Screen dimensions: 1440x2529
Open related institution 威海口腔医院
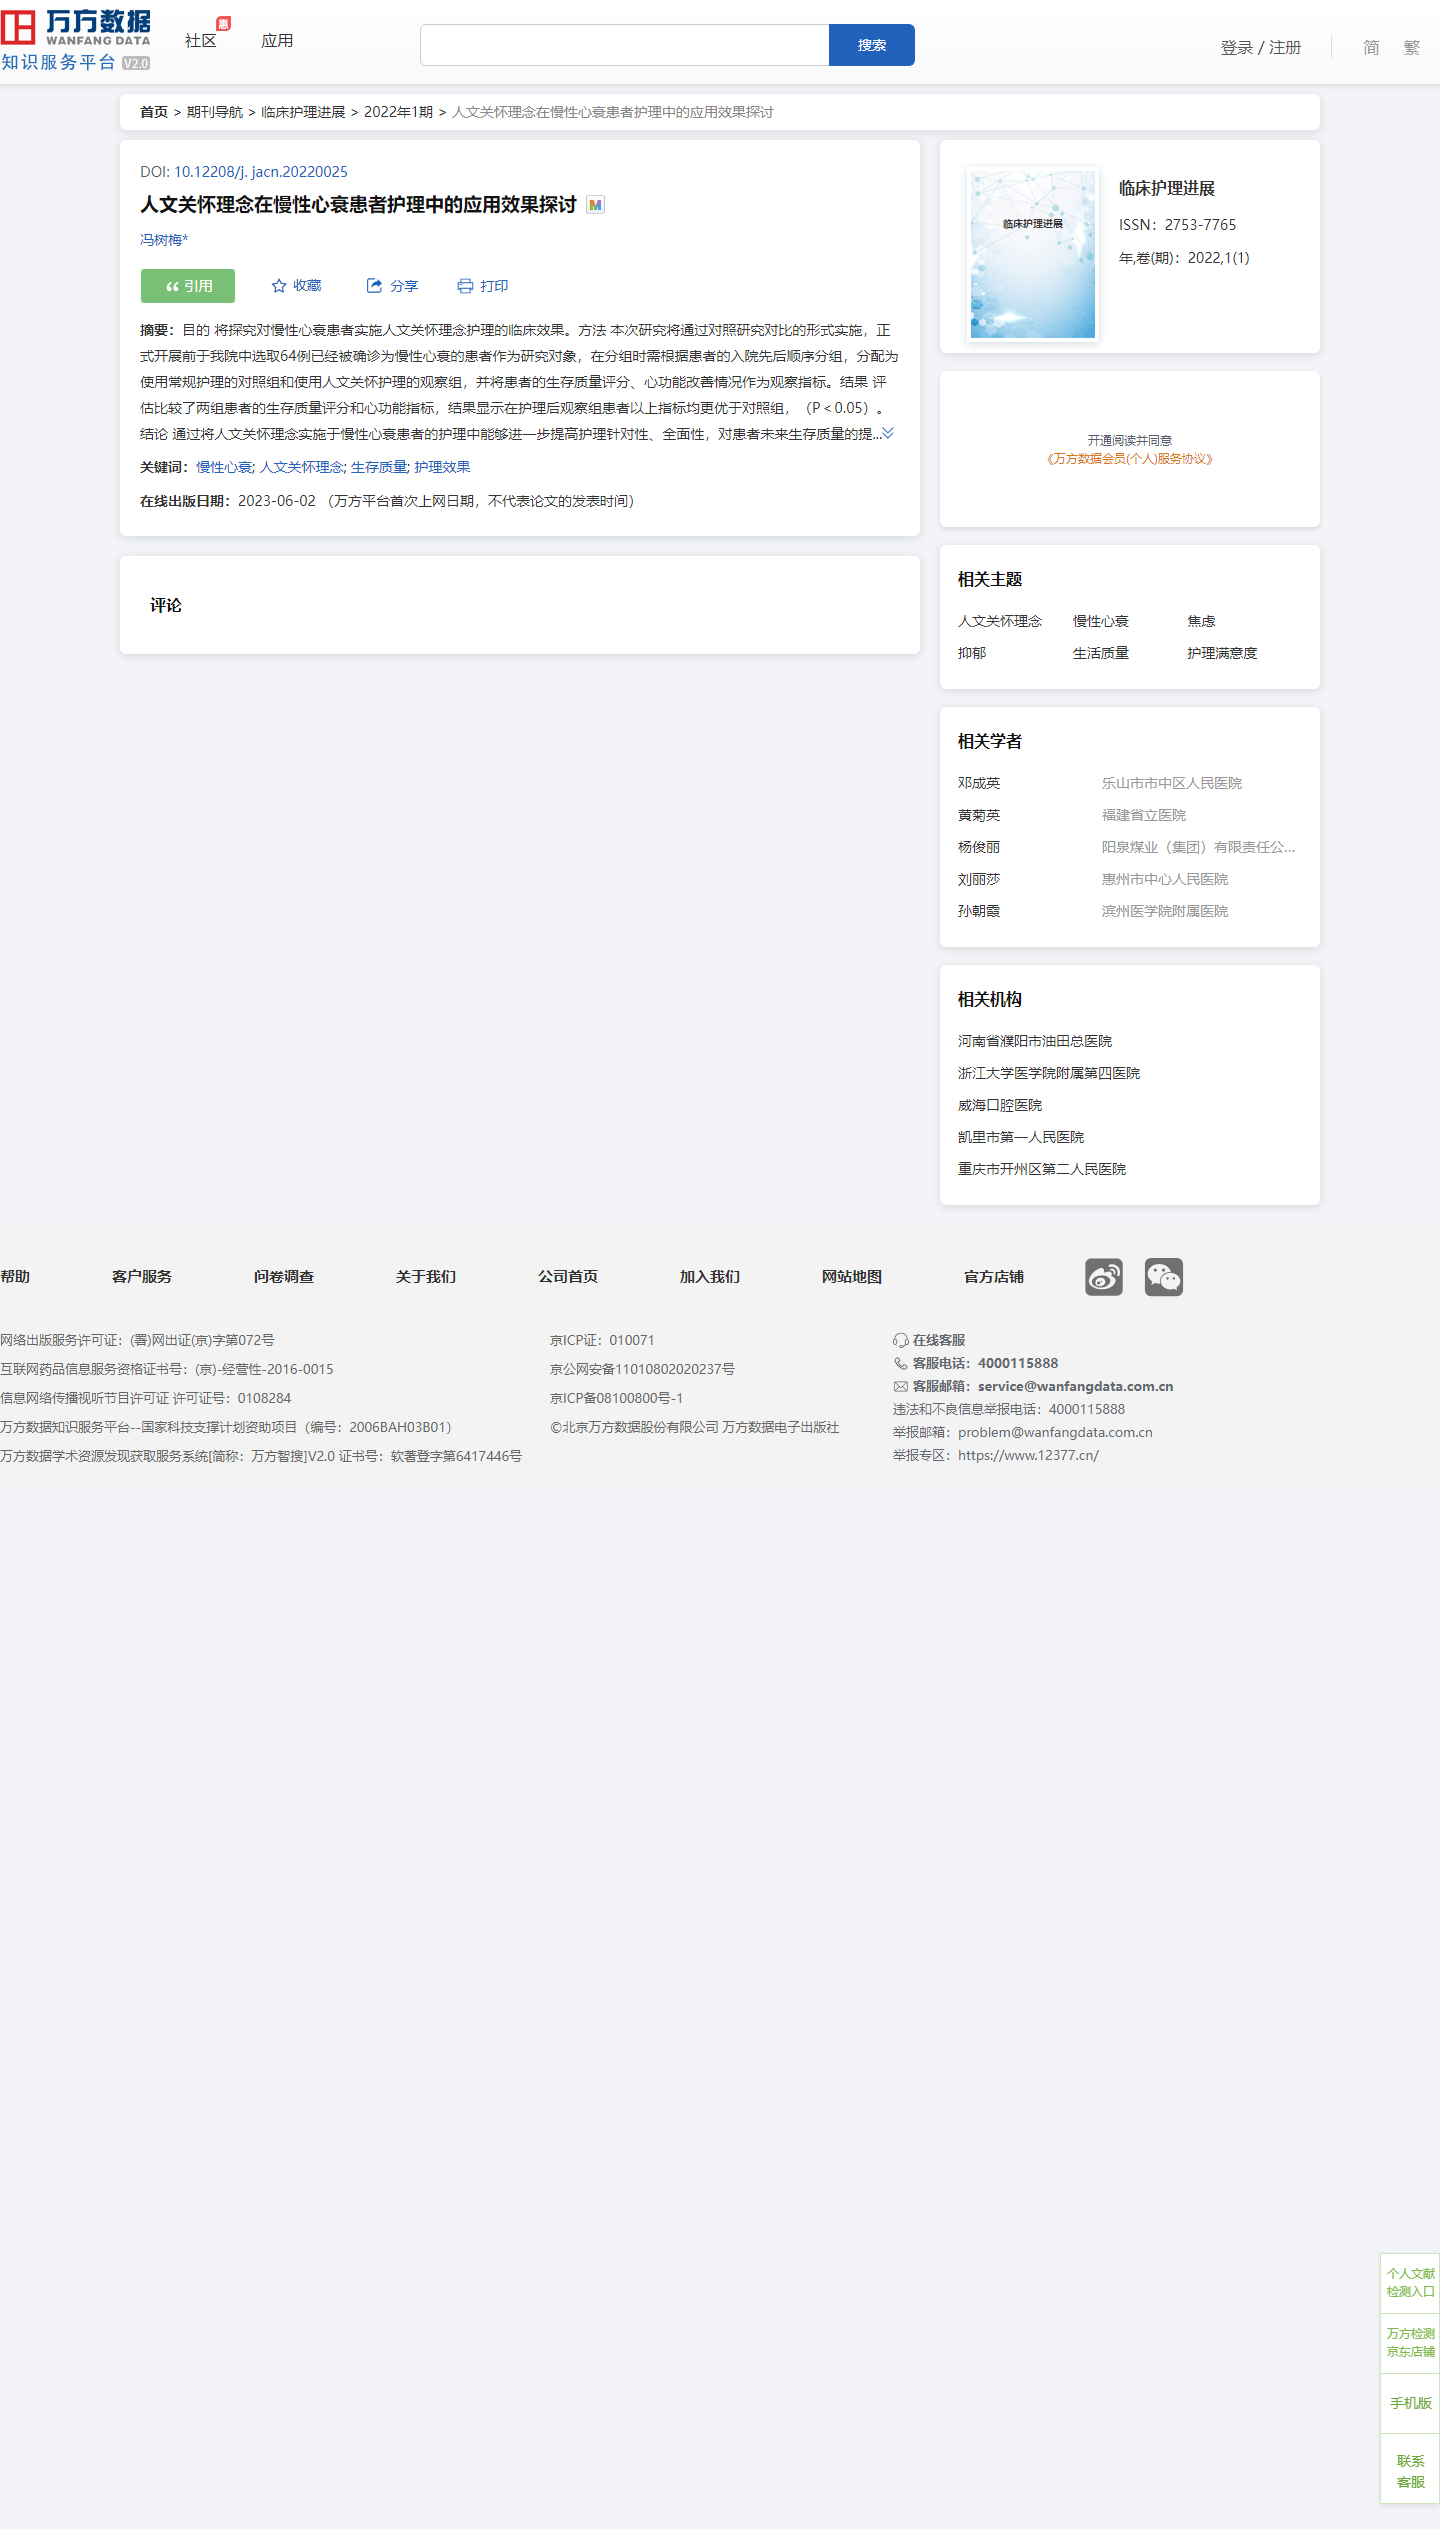point(1000,1105)
